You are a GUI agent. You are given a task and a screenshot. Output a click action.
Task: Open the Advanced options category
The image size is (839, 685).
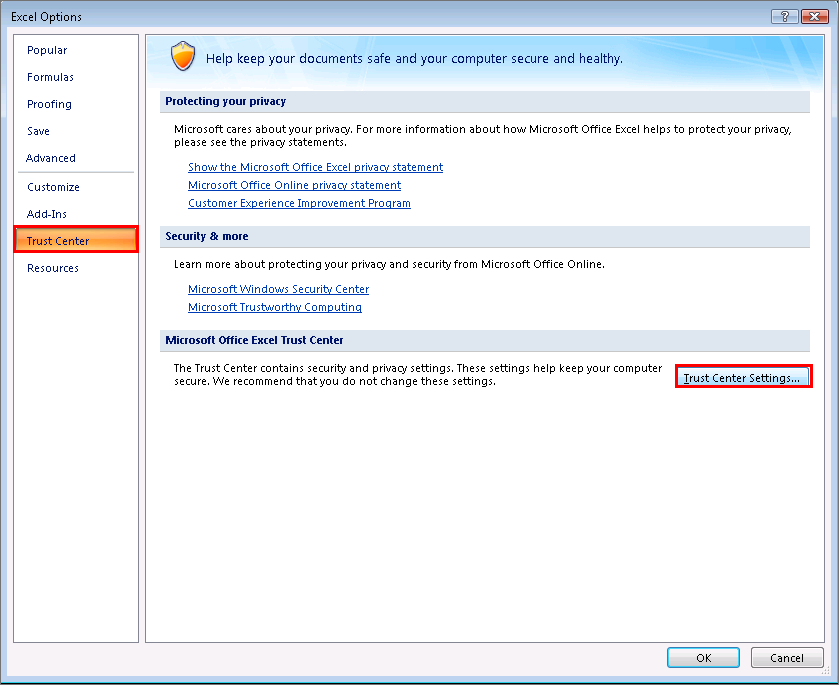50,158
